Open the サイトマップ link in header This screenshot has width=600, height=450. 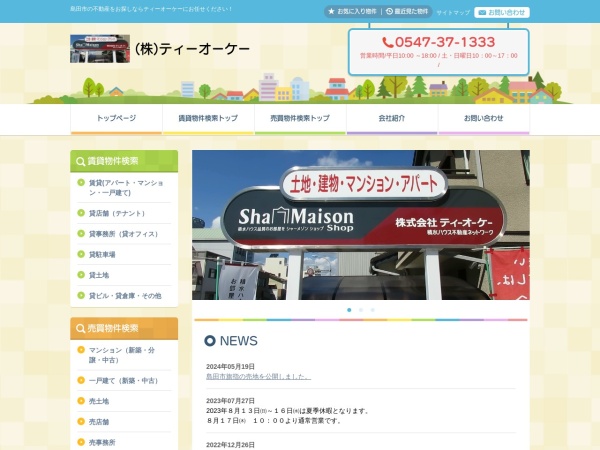click(453, 13)
